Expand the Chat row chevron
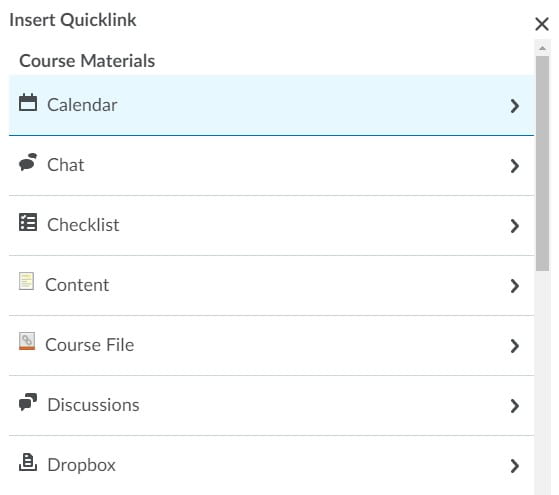559x495 pixels. [514, 166]
